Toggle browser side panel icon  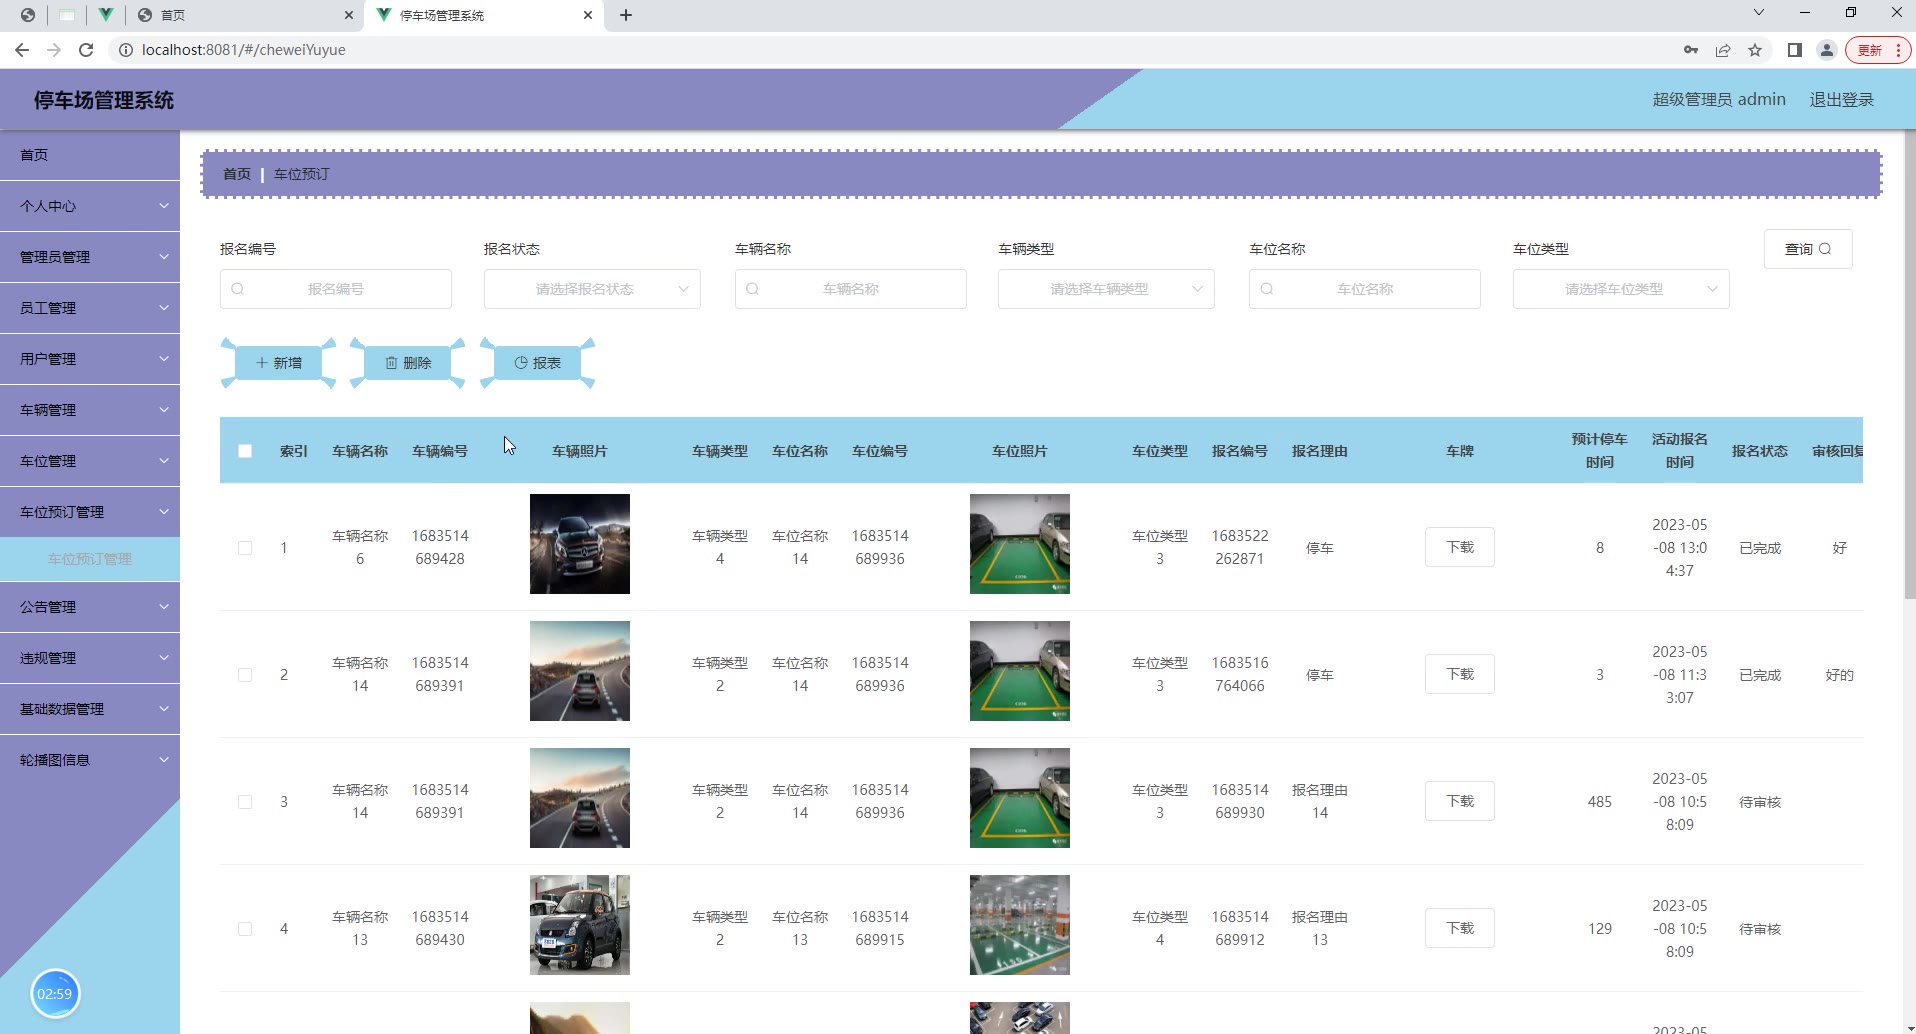[x=1795, y=50]
